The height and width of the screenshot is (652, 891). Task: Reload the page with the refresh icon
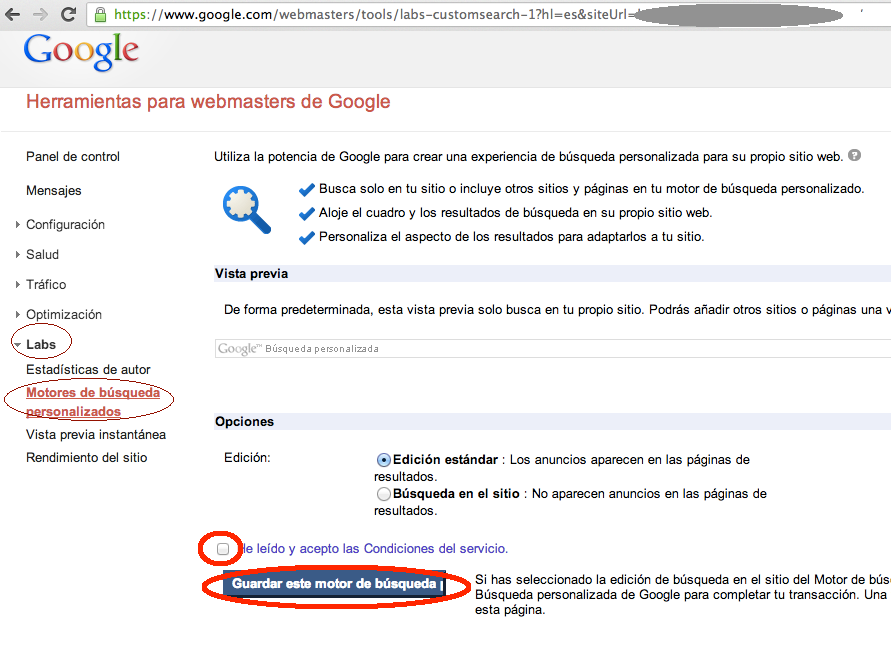click(68, 14)
